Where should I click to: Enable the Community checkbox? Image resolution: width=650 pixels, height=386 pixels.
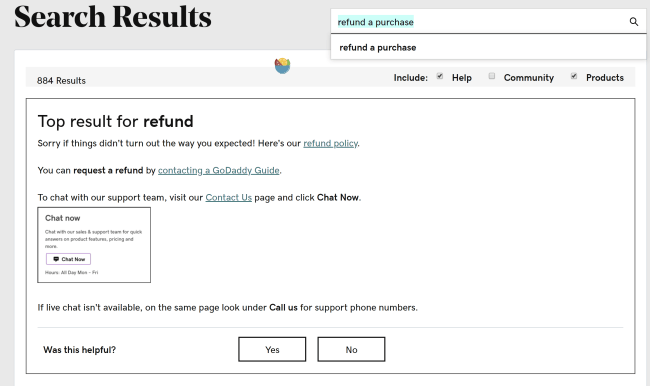pyautogui.click(x=492, y=76)
